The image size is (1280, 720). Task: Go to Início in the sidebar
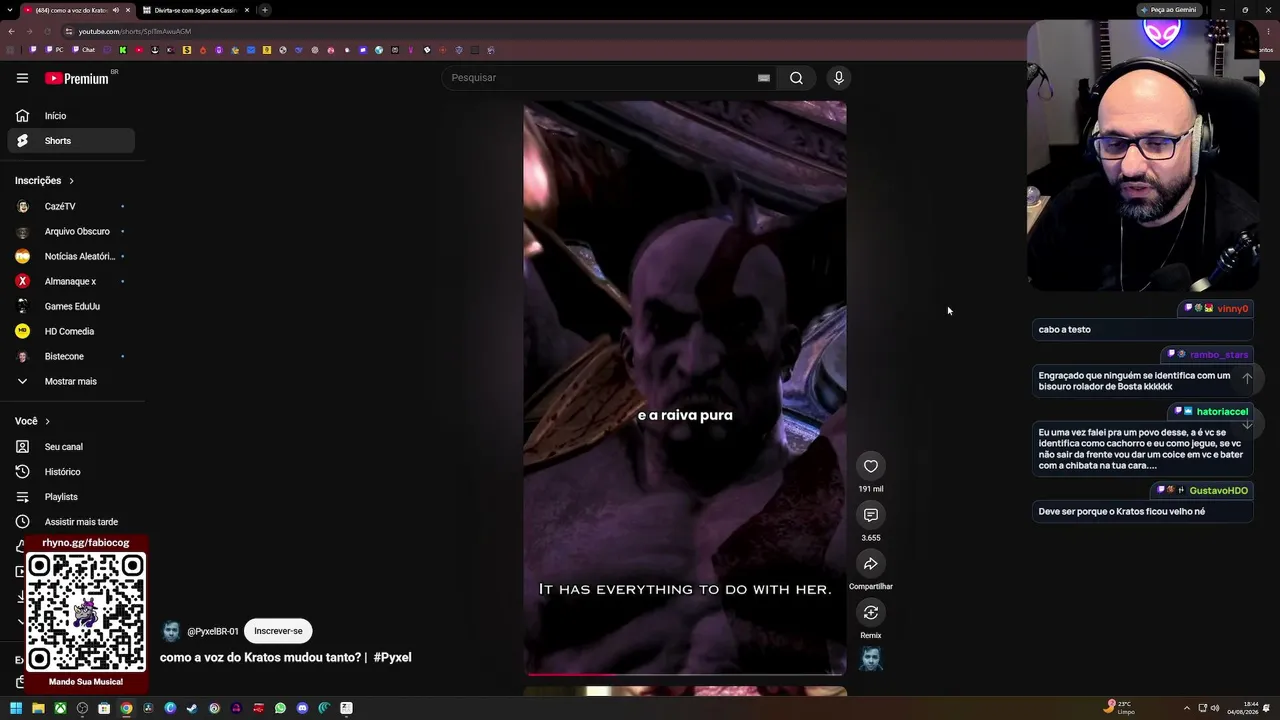pos(71,116)
